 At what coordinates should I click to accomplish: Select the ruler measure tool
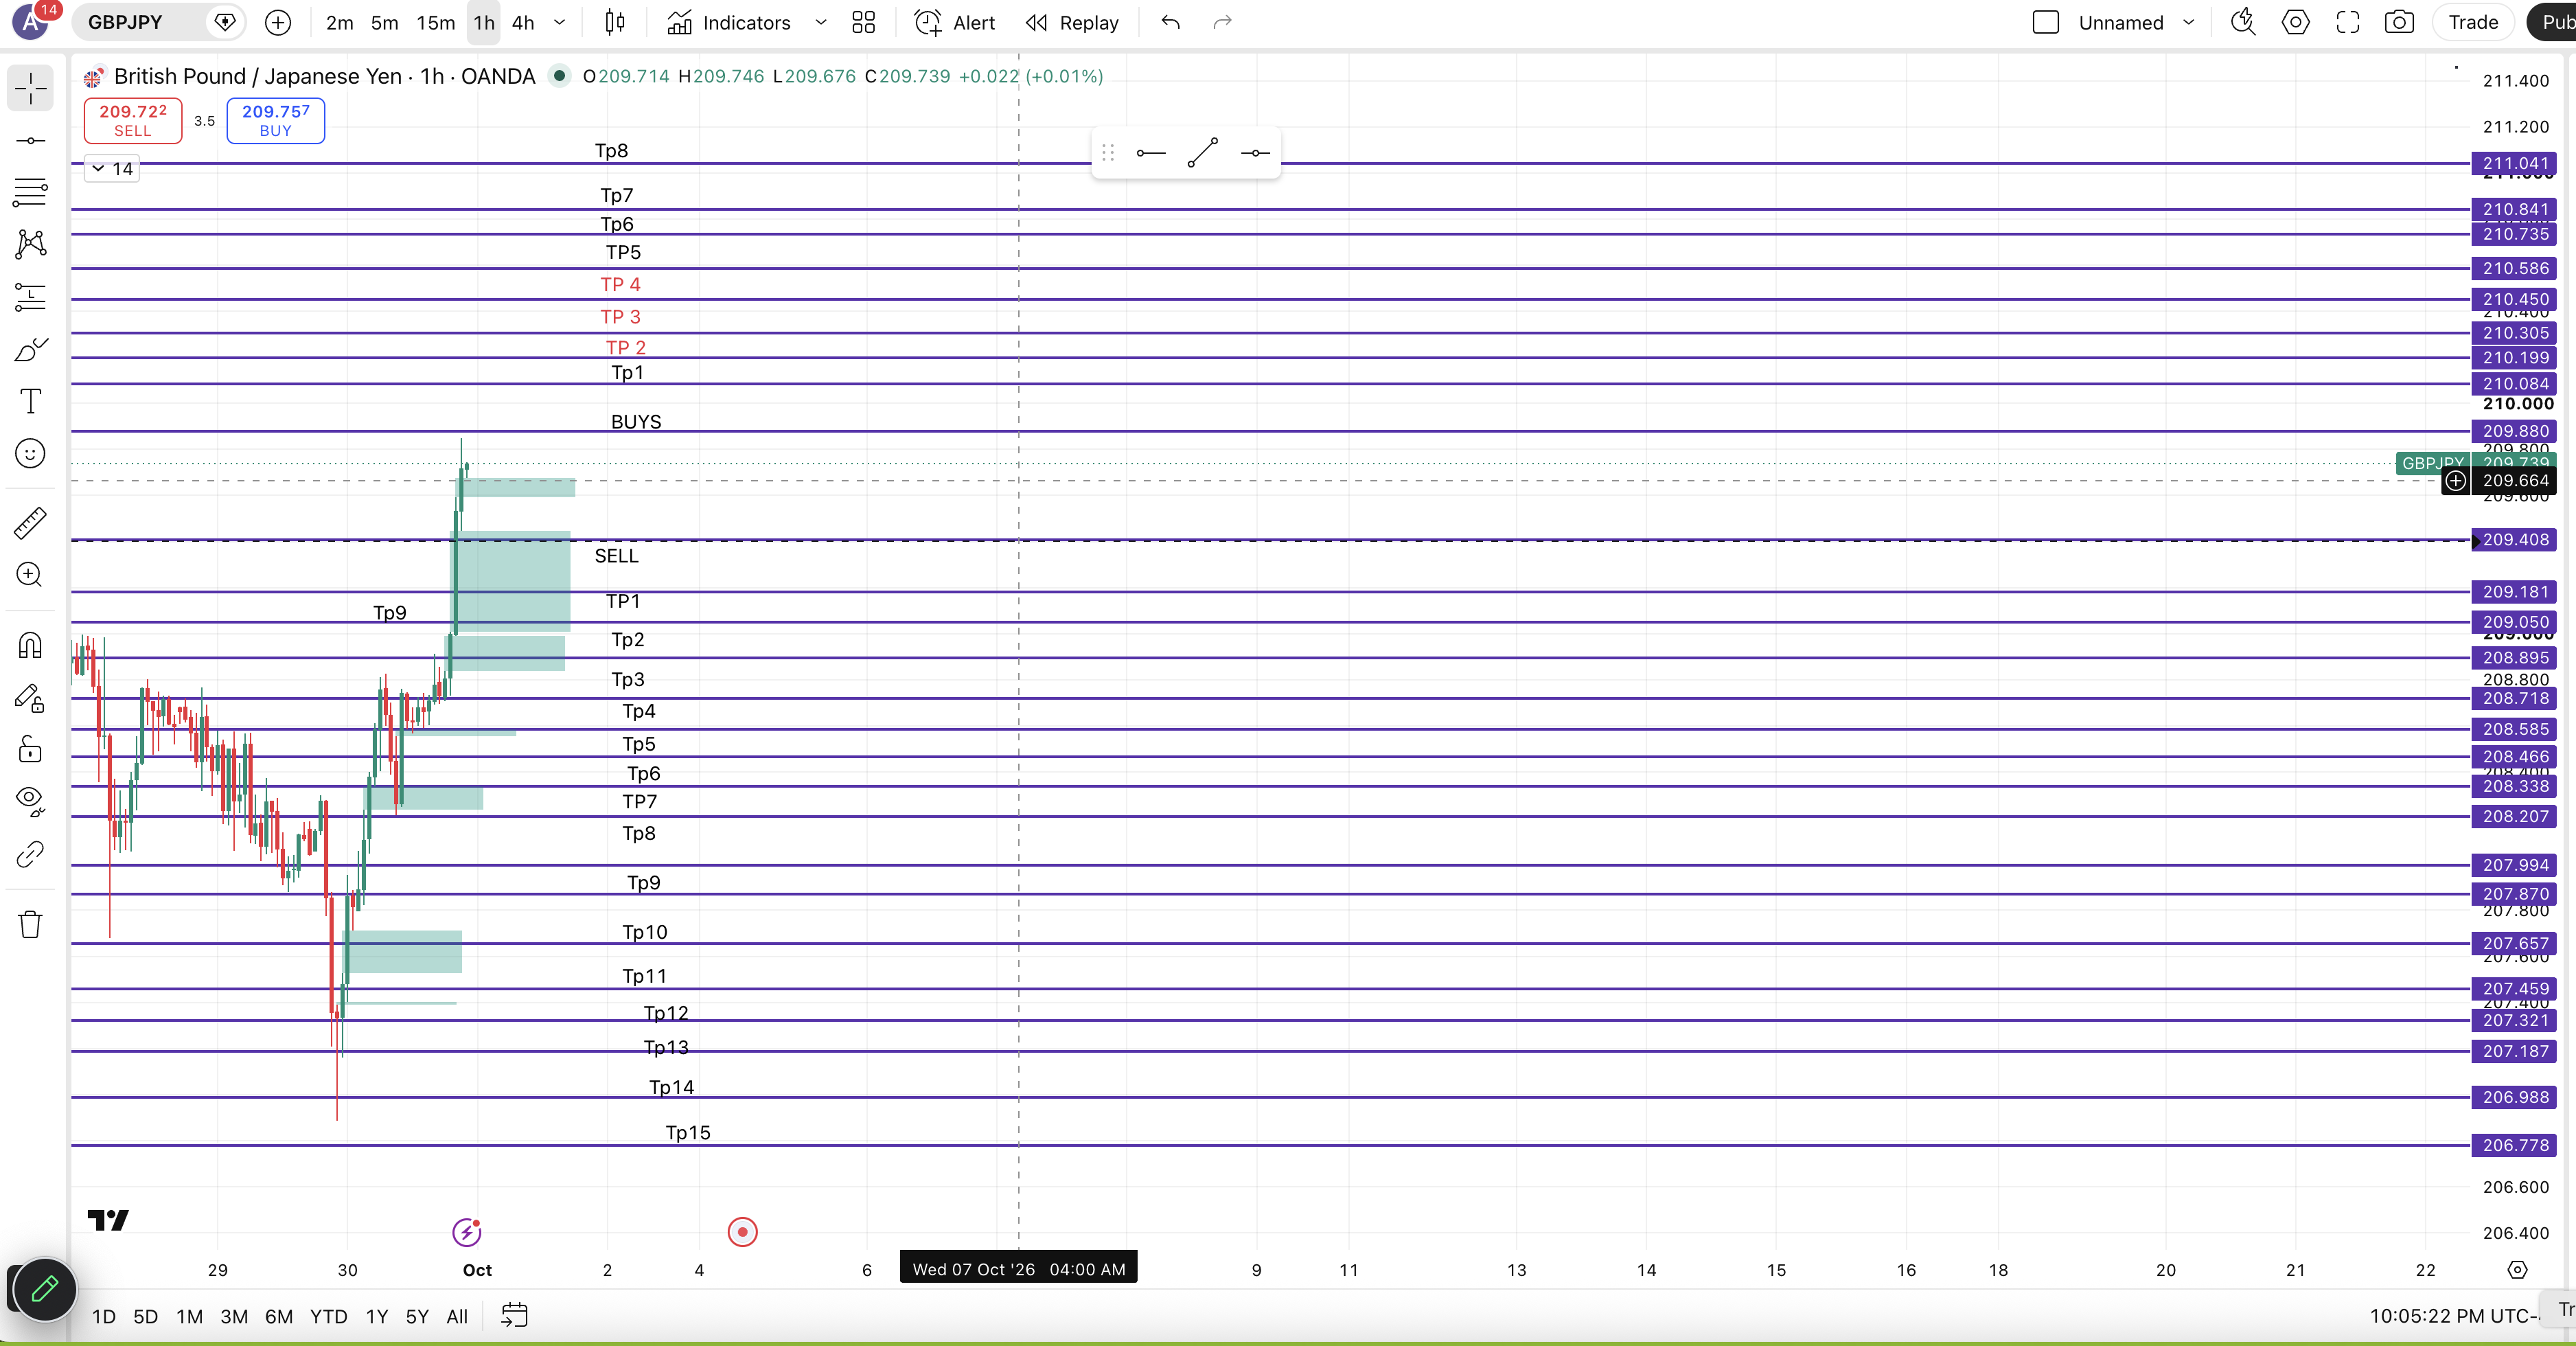(30, 522)
